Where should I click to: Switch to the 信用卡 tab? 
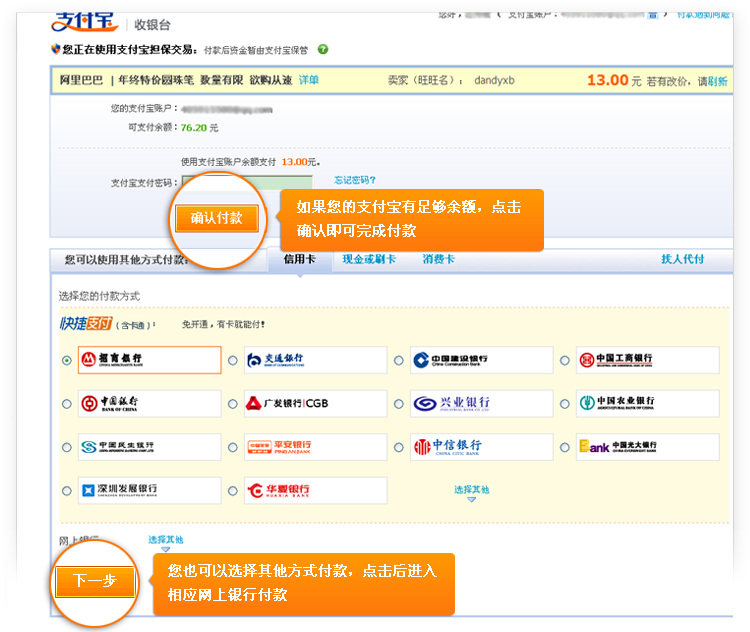tap(300, 259)
